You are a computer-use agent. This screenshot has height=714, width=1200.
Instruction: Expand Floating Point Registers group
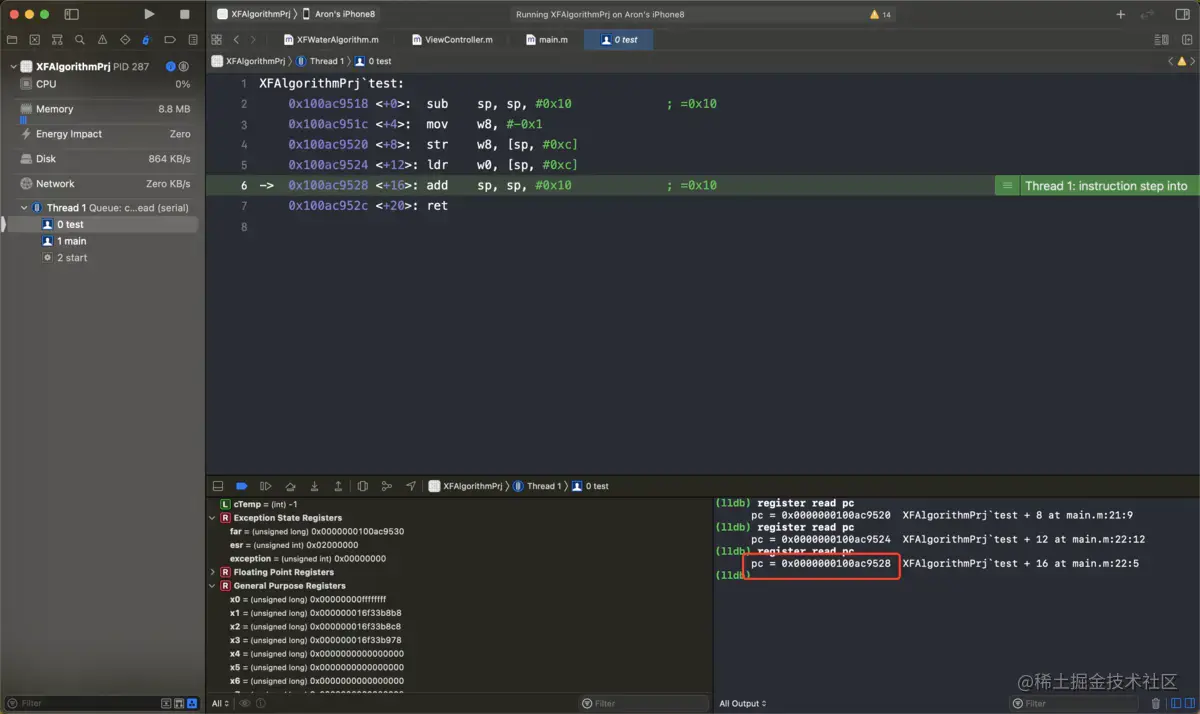click(212, 572)
